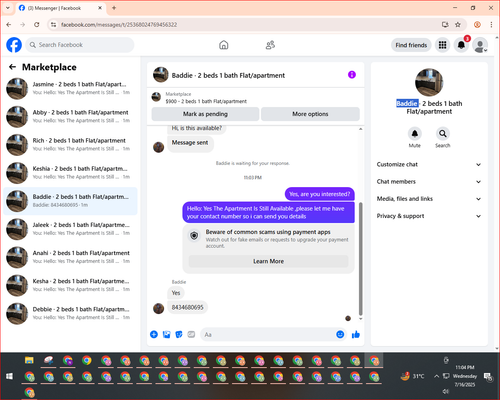Screen dimensions: 500x400
Task: Open the emoji picker in the message box
Action: 340,334
